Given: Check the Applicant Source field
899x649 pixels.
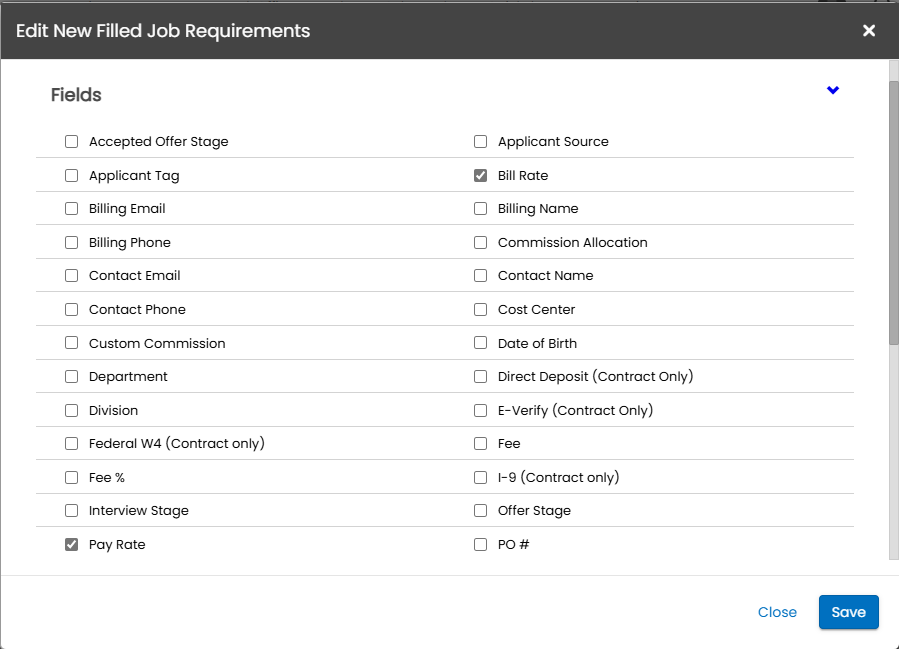Looking at the screenshot, I should [480, 142].
